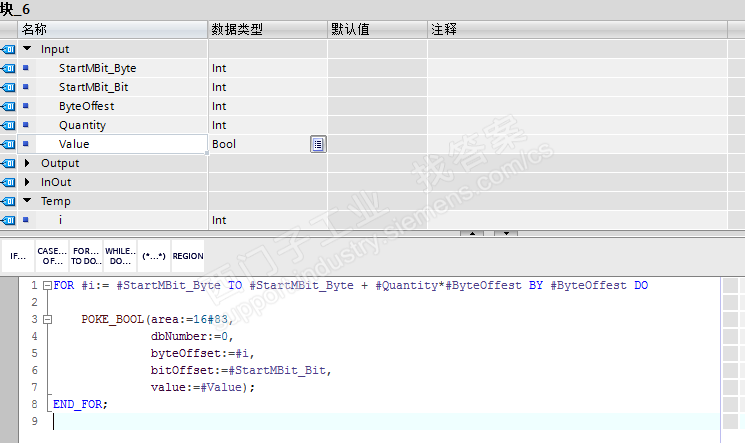Insert IF statement template button

point(18,256)
